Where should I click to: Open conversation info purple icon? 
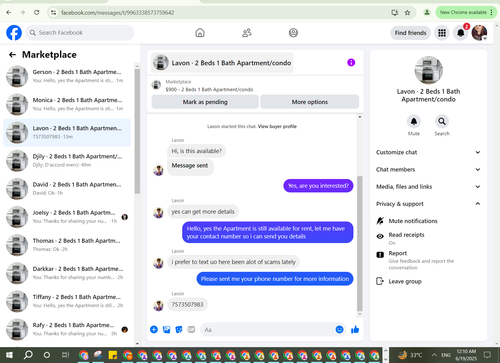pos(351,62)
